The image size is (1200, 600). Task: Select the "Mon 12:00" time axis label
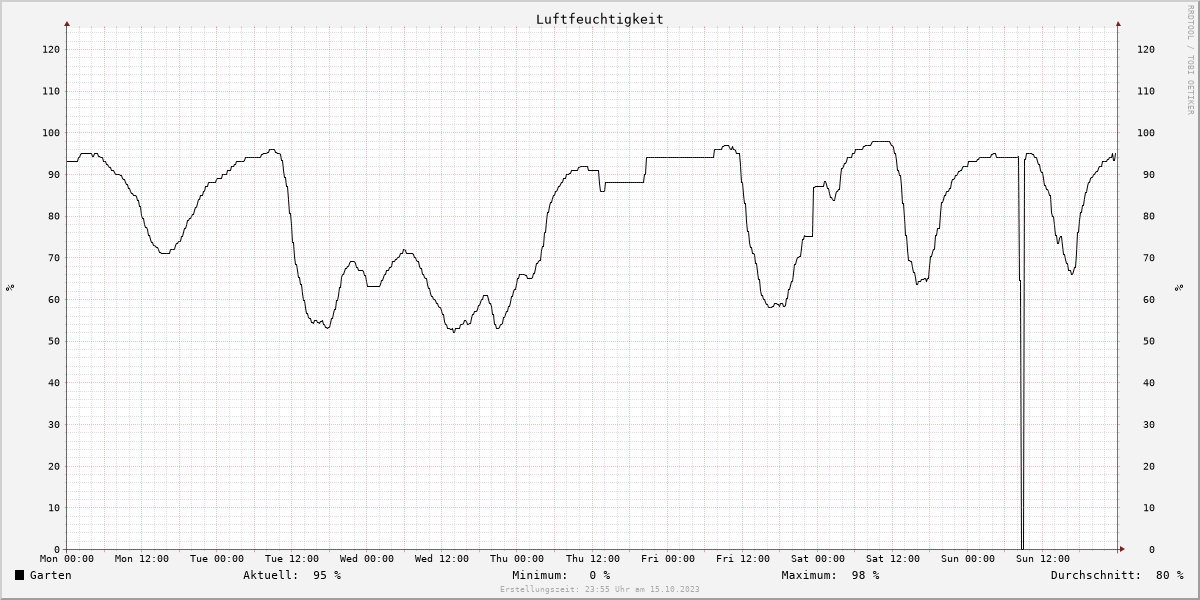[x=142, y=559]
